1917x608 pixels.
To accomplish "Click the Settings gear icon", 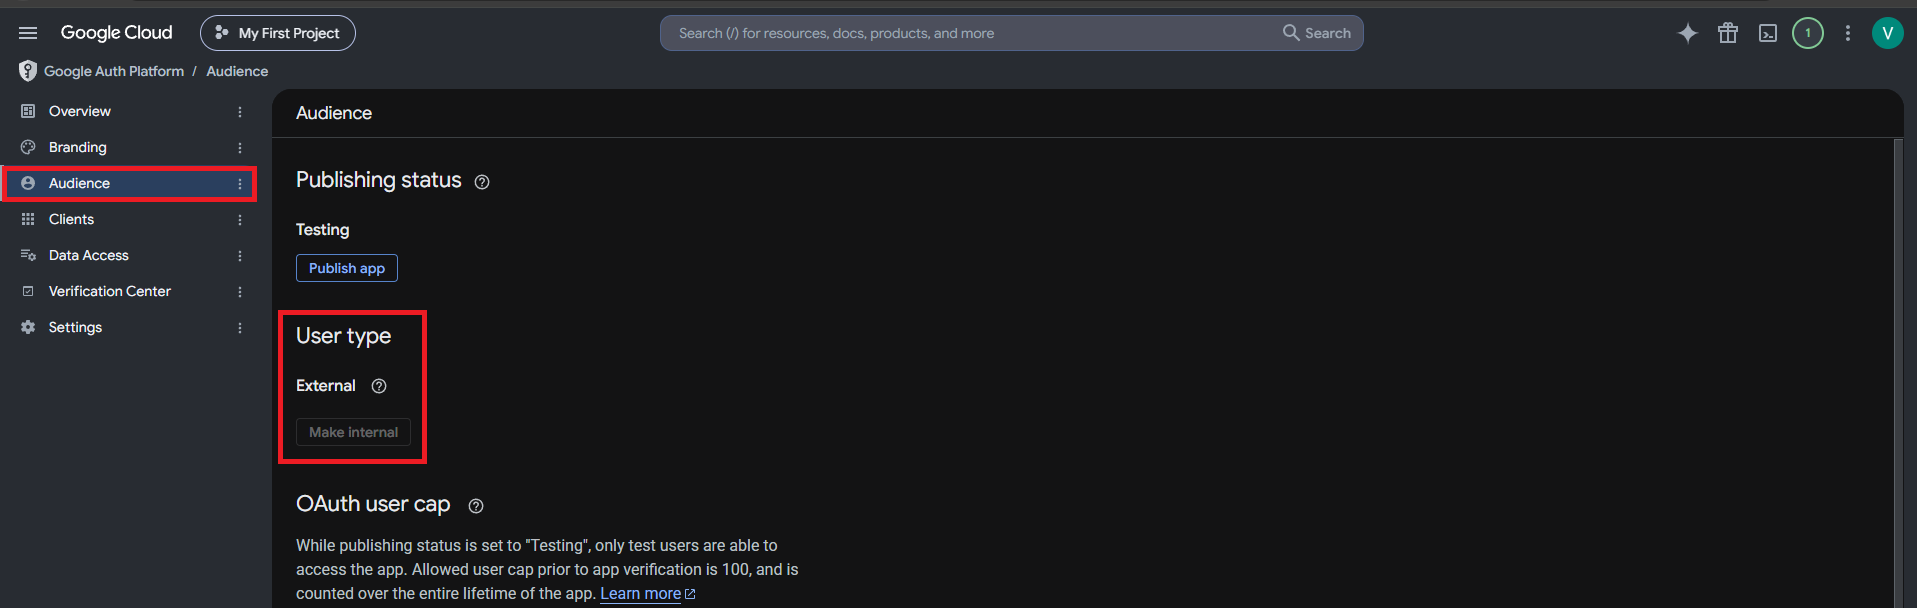I will point(28,327).
